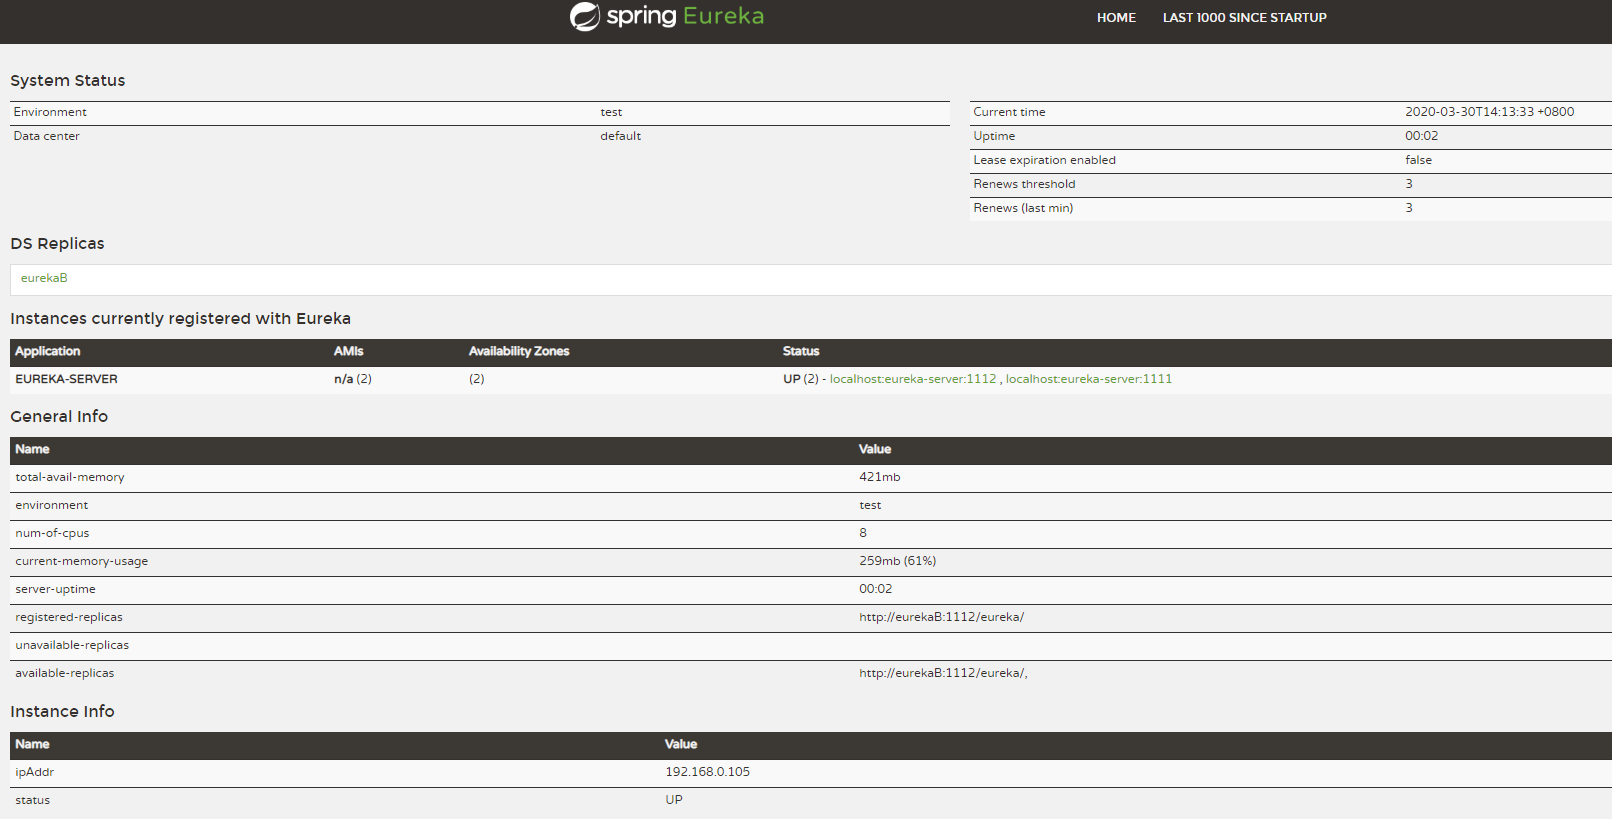1612x819 pixels.
Task: Click the Environment label in System Status
Action: 50,112
